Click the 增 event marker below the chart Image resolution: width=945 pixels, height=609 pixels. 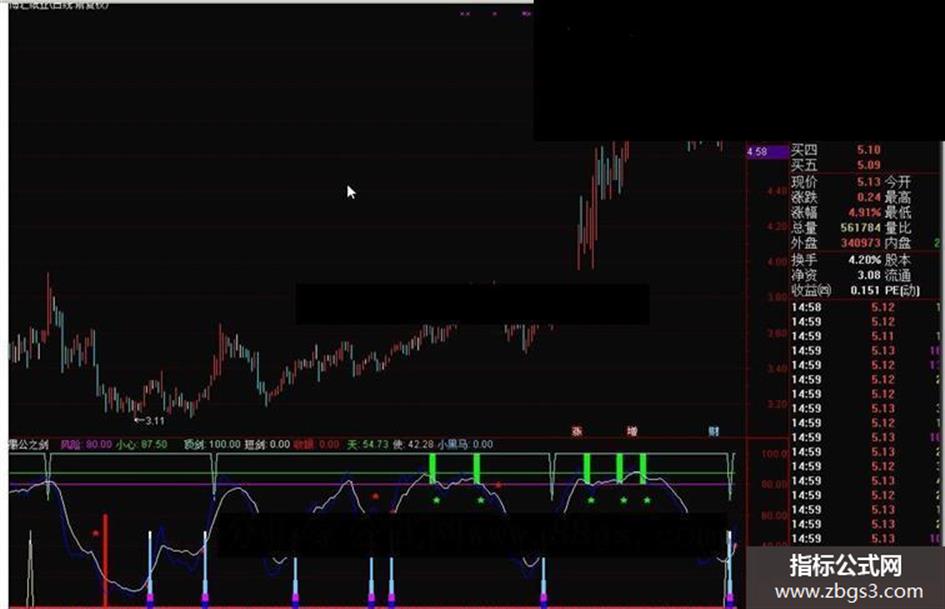click(632, 431)
